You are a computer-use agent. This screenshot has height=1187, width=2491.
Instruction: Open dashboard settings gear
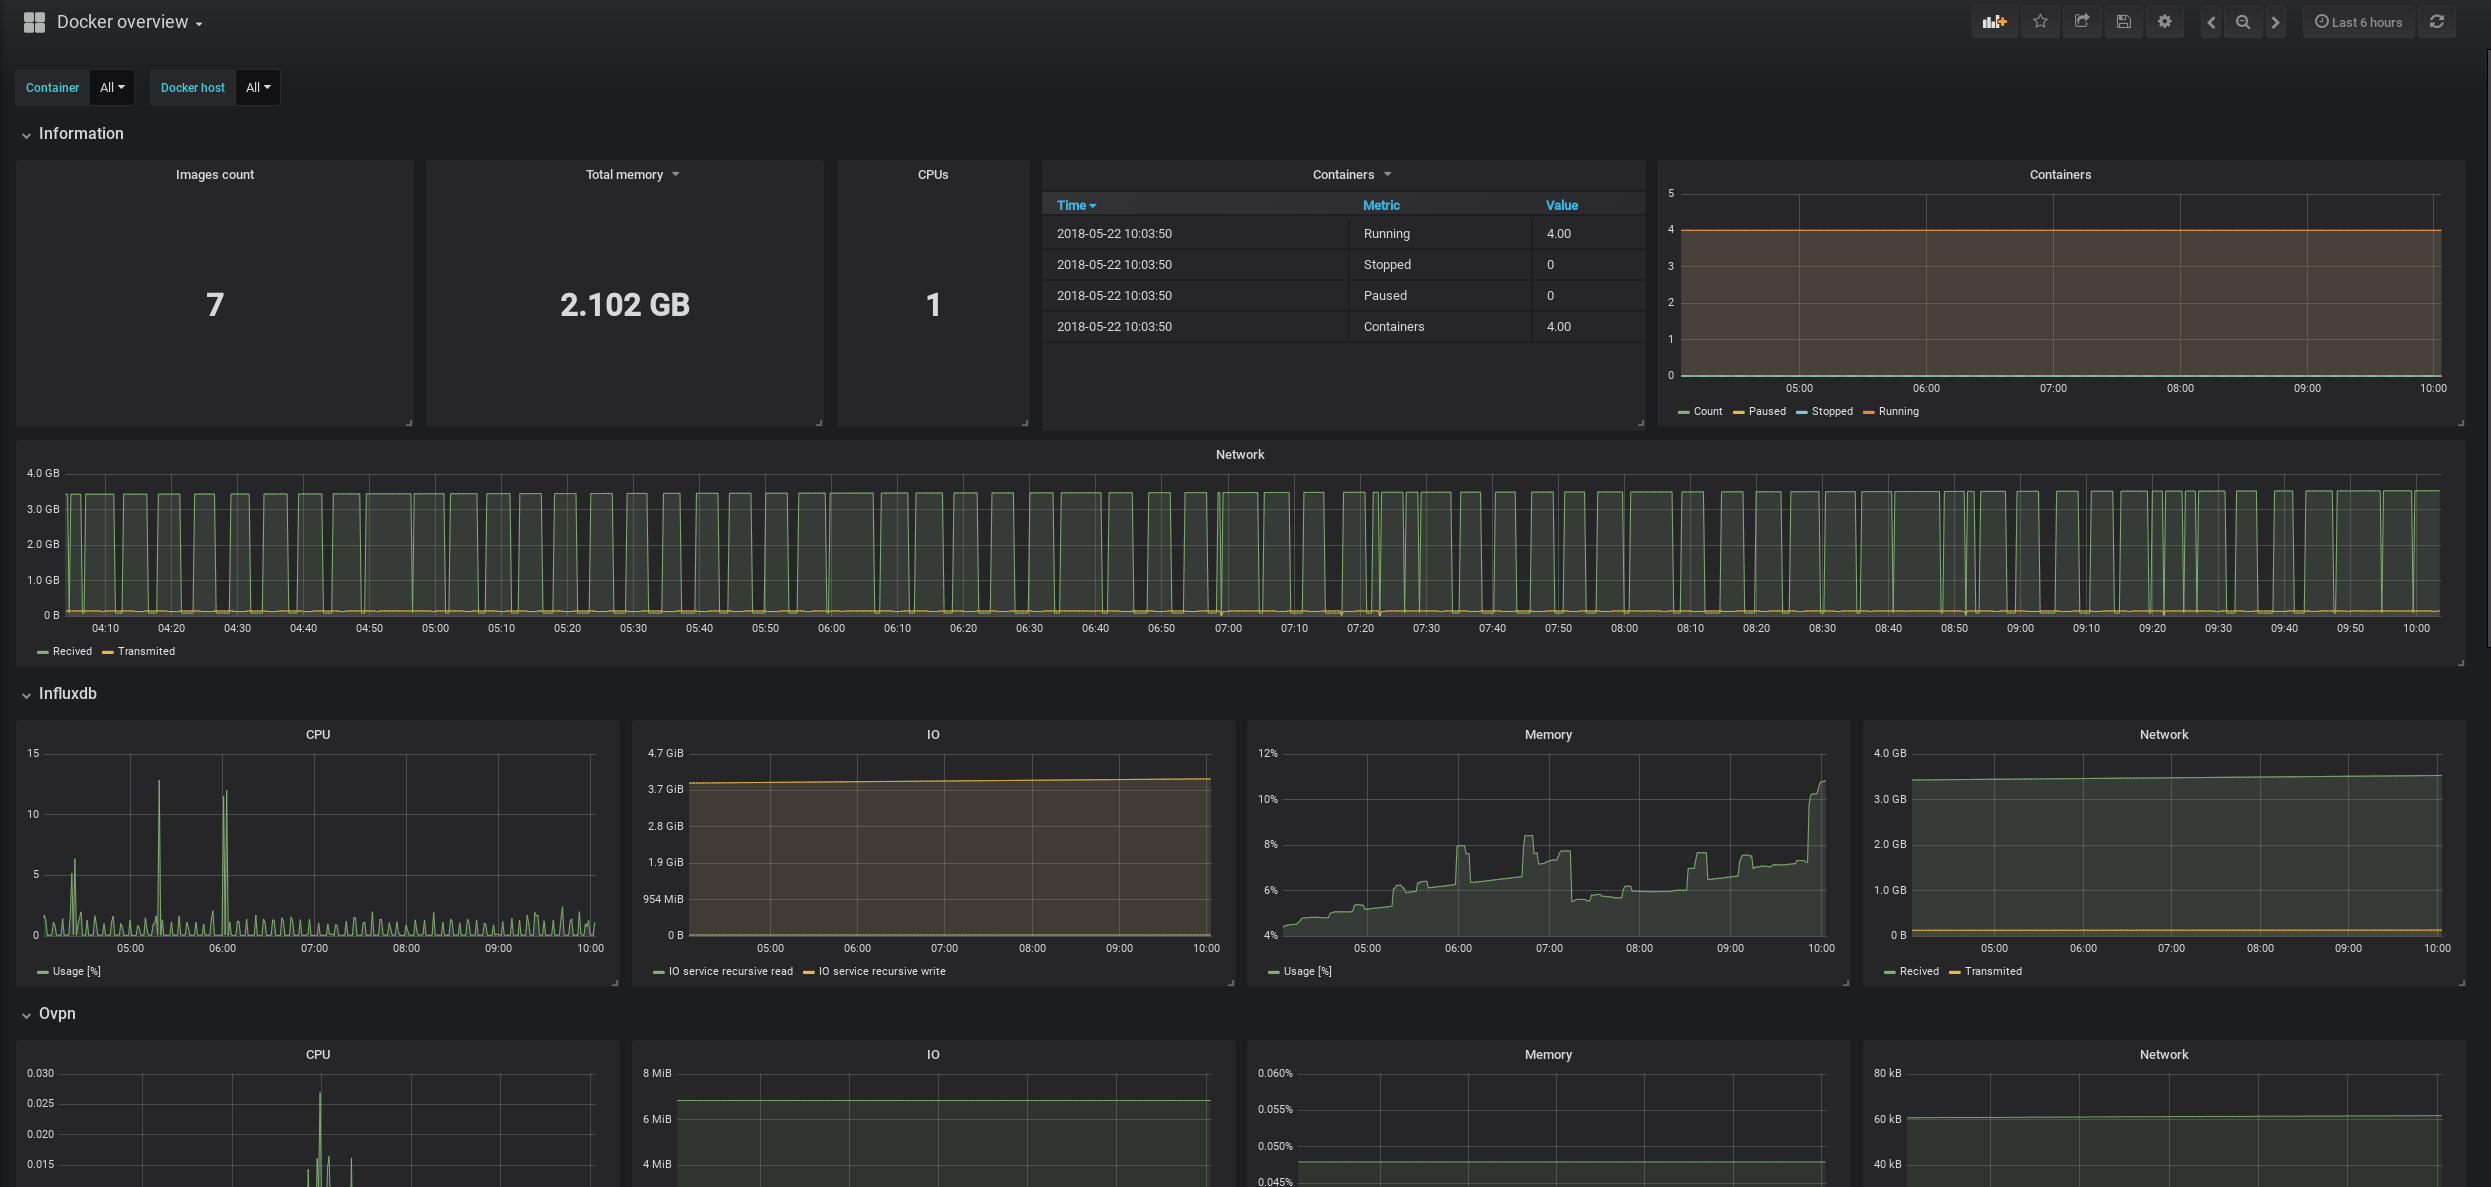click(x=2164, y=22)
